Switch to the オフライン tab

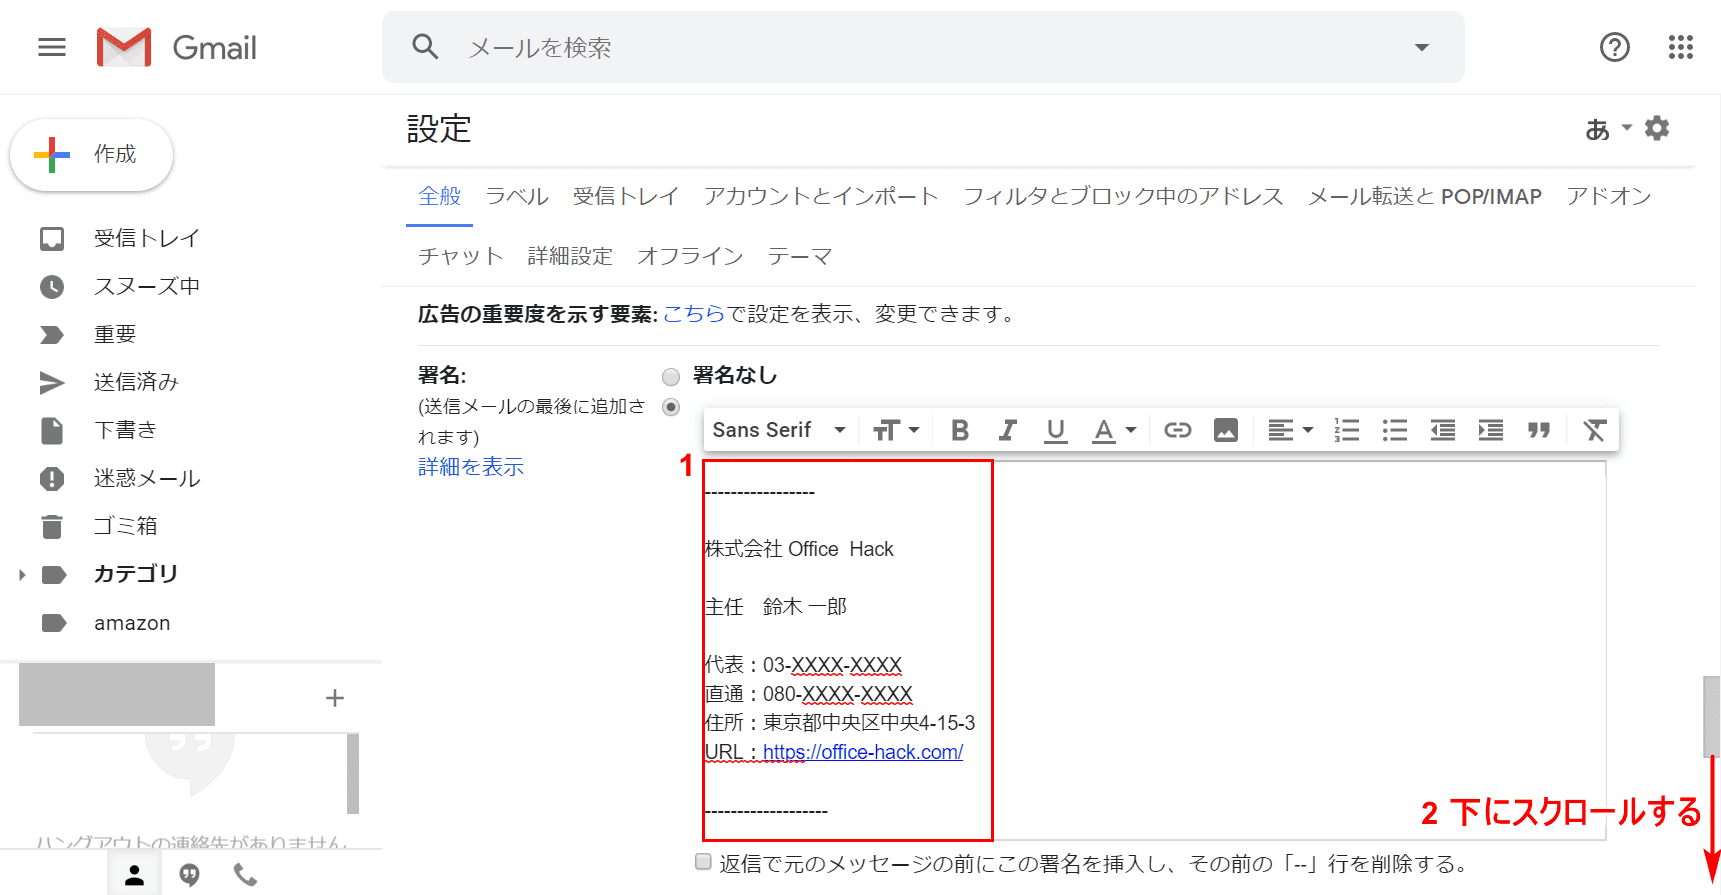point(690,256)
